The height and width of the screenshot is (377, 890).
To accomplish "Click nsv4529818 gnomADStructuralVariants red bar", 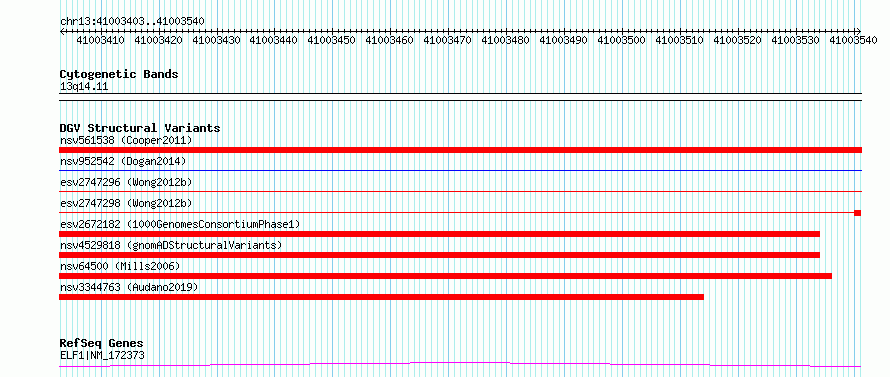I will [x=439, y=255].
